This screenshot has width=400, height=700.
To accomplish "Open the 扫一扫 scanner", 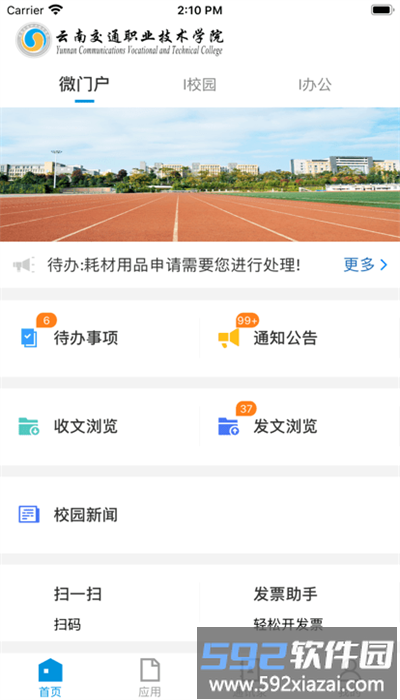I will [x=78, y=594].
